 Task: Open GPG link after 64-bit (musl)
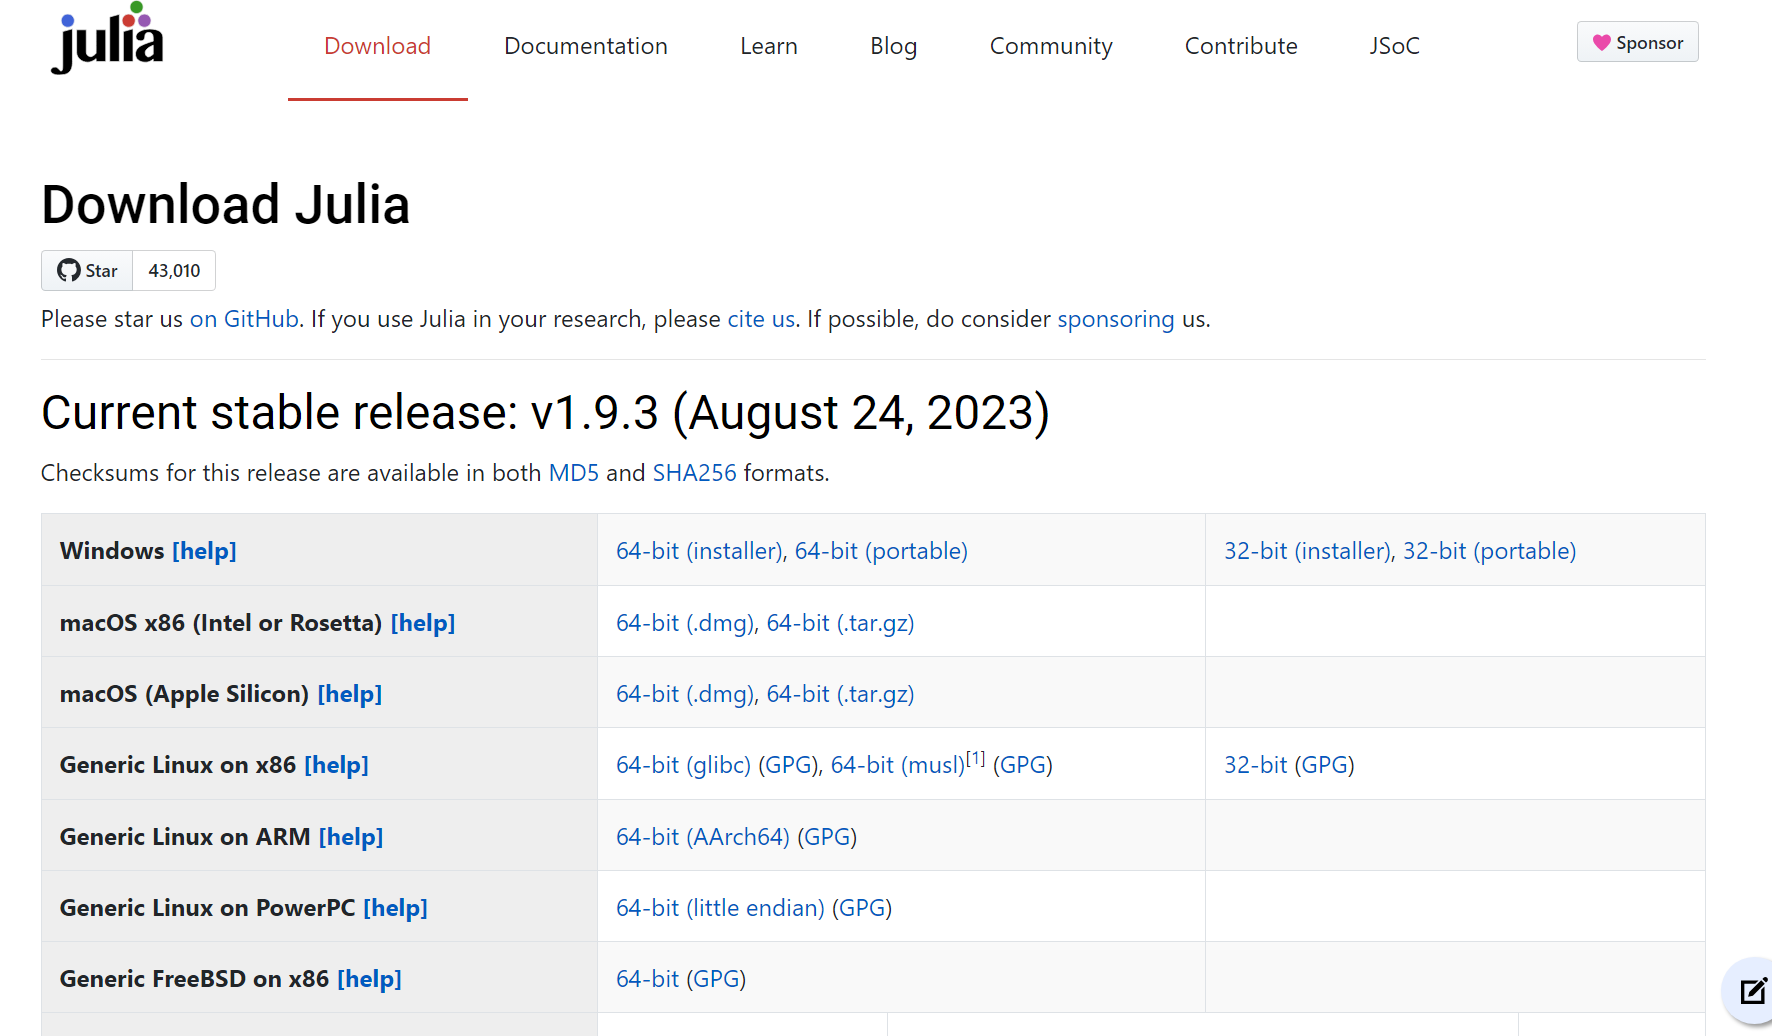(x=1023, y=765)
